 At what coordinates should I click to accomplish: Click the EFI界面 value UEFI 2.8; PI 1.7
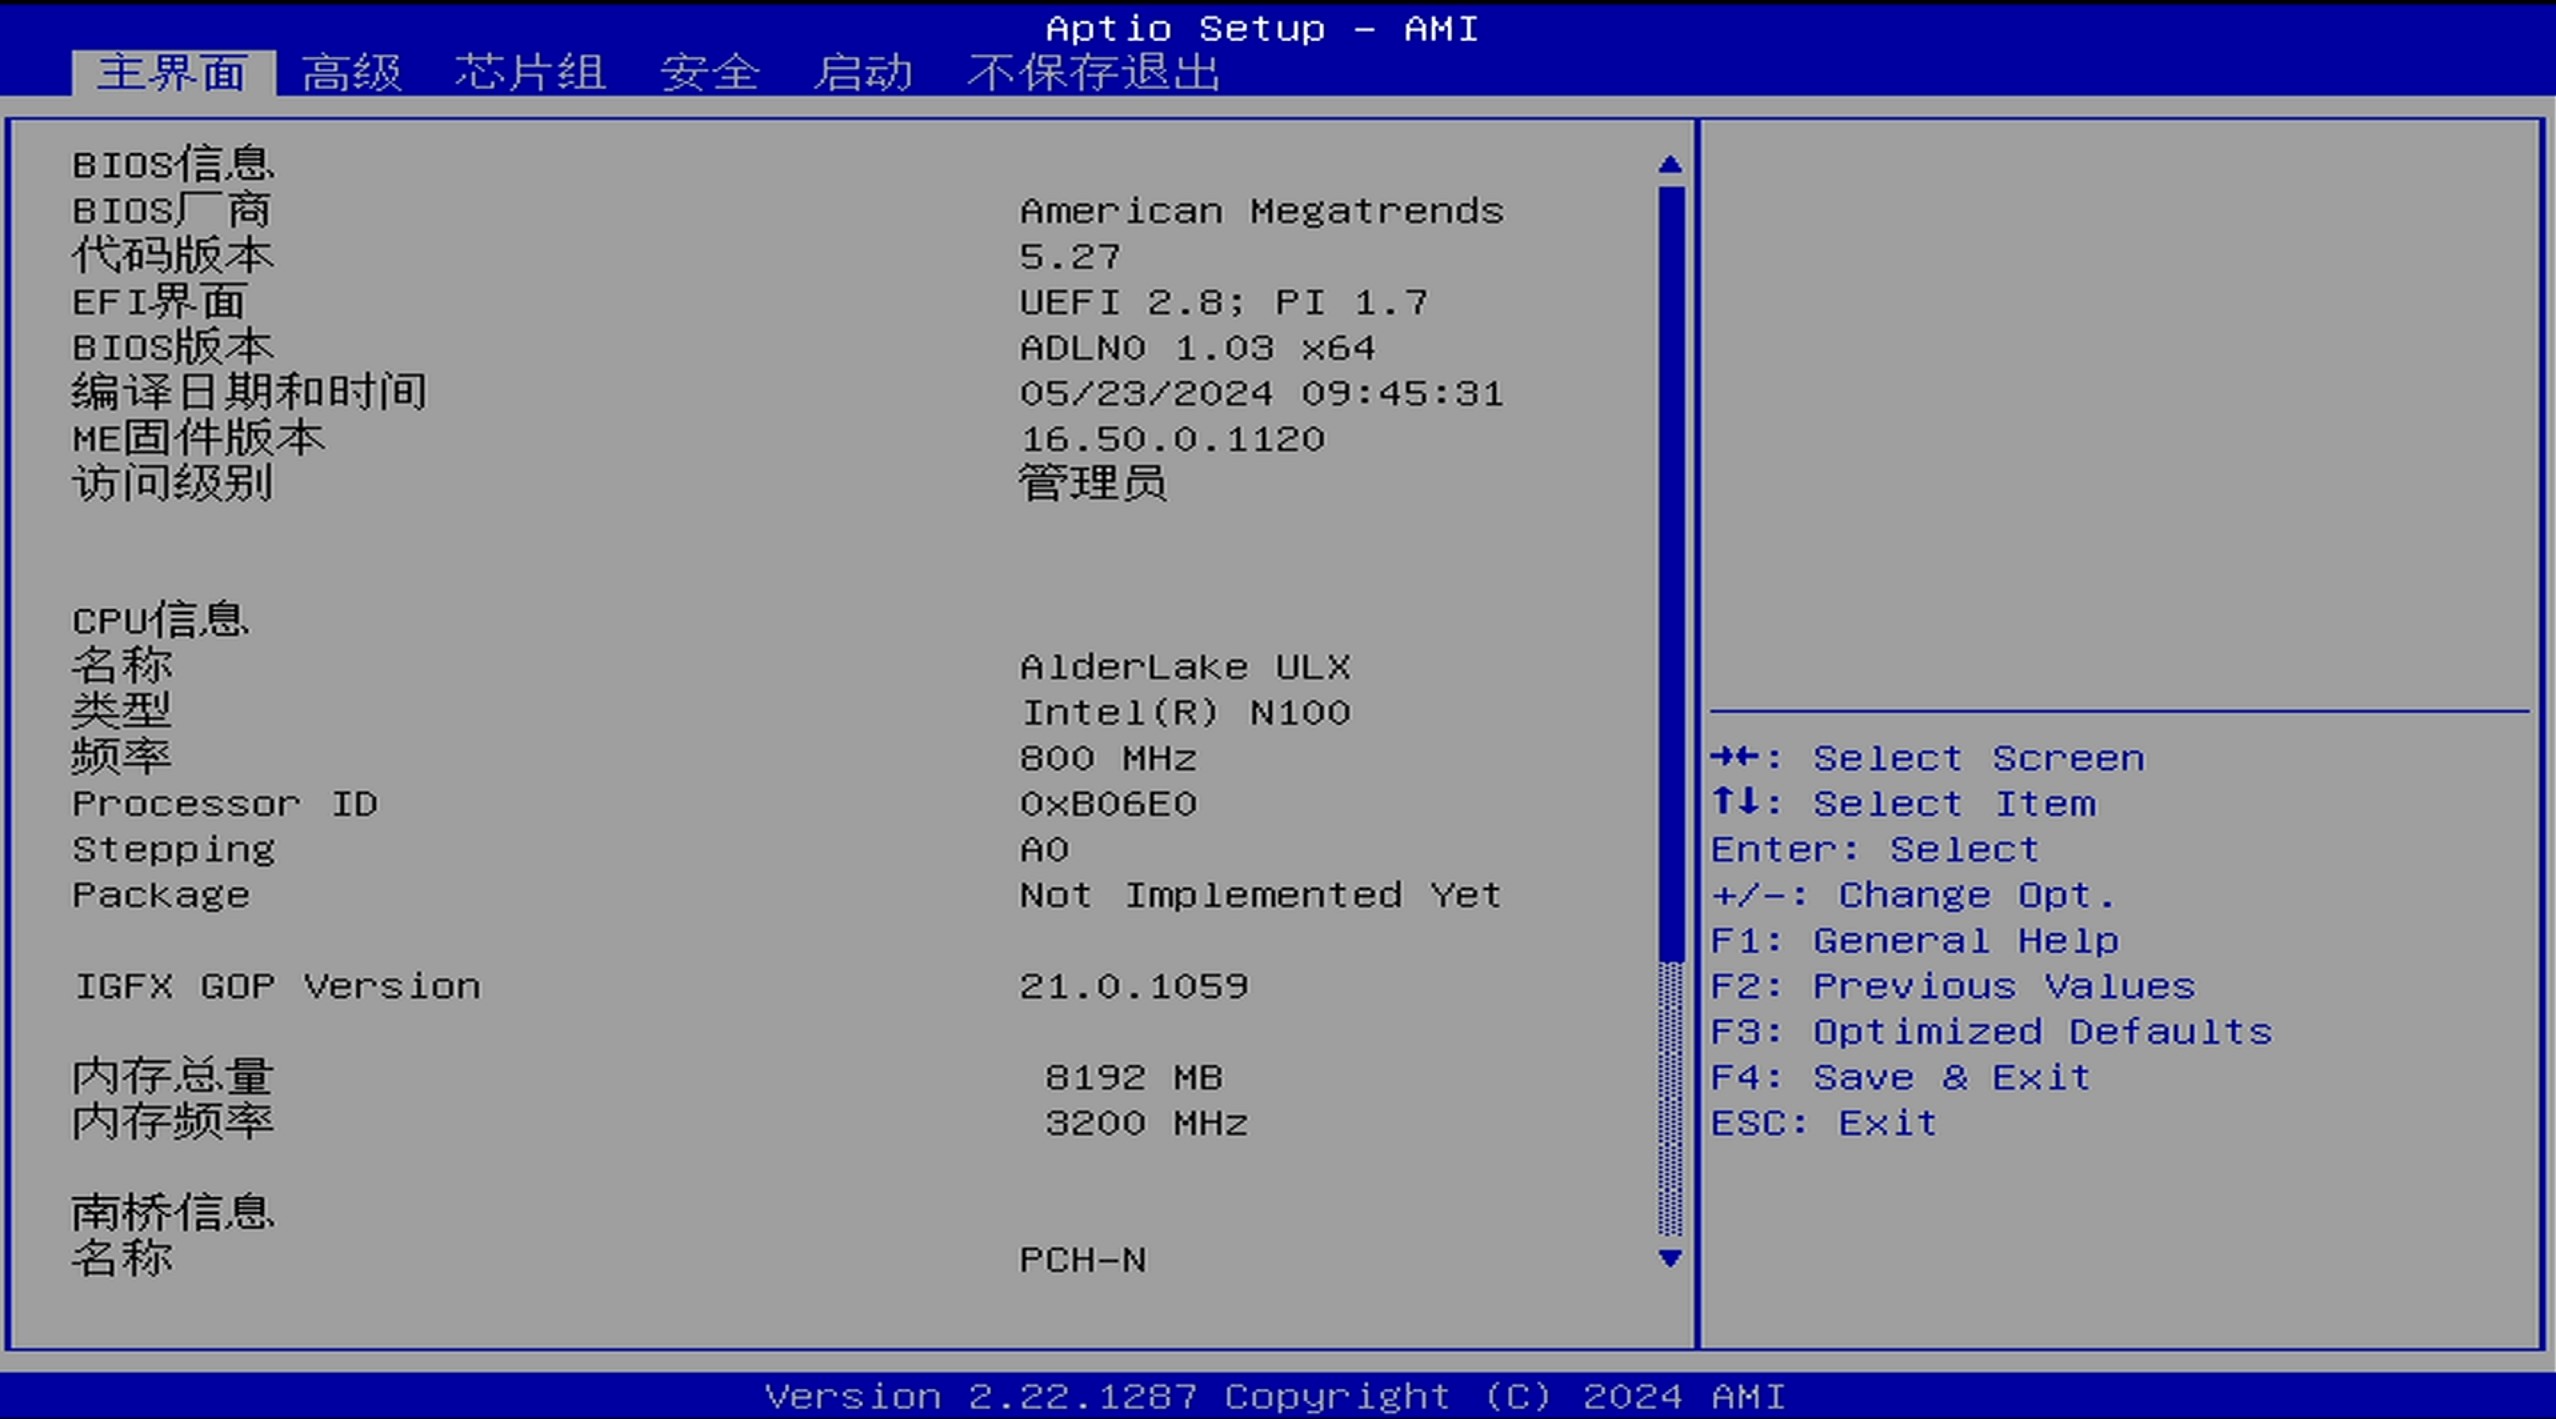coord(1224,302)
